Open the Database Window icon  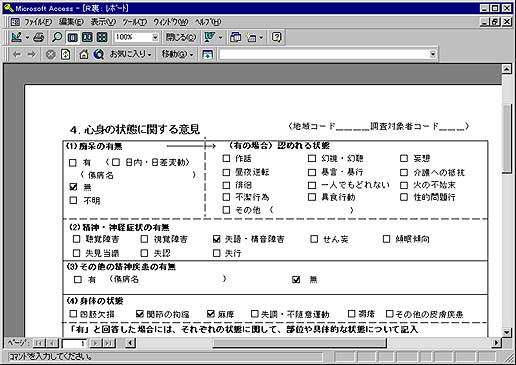(x=235, y=37)
